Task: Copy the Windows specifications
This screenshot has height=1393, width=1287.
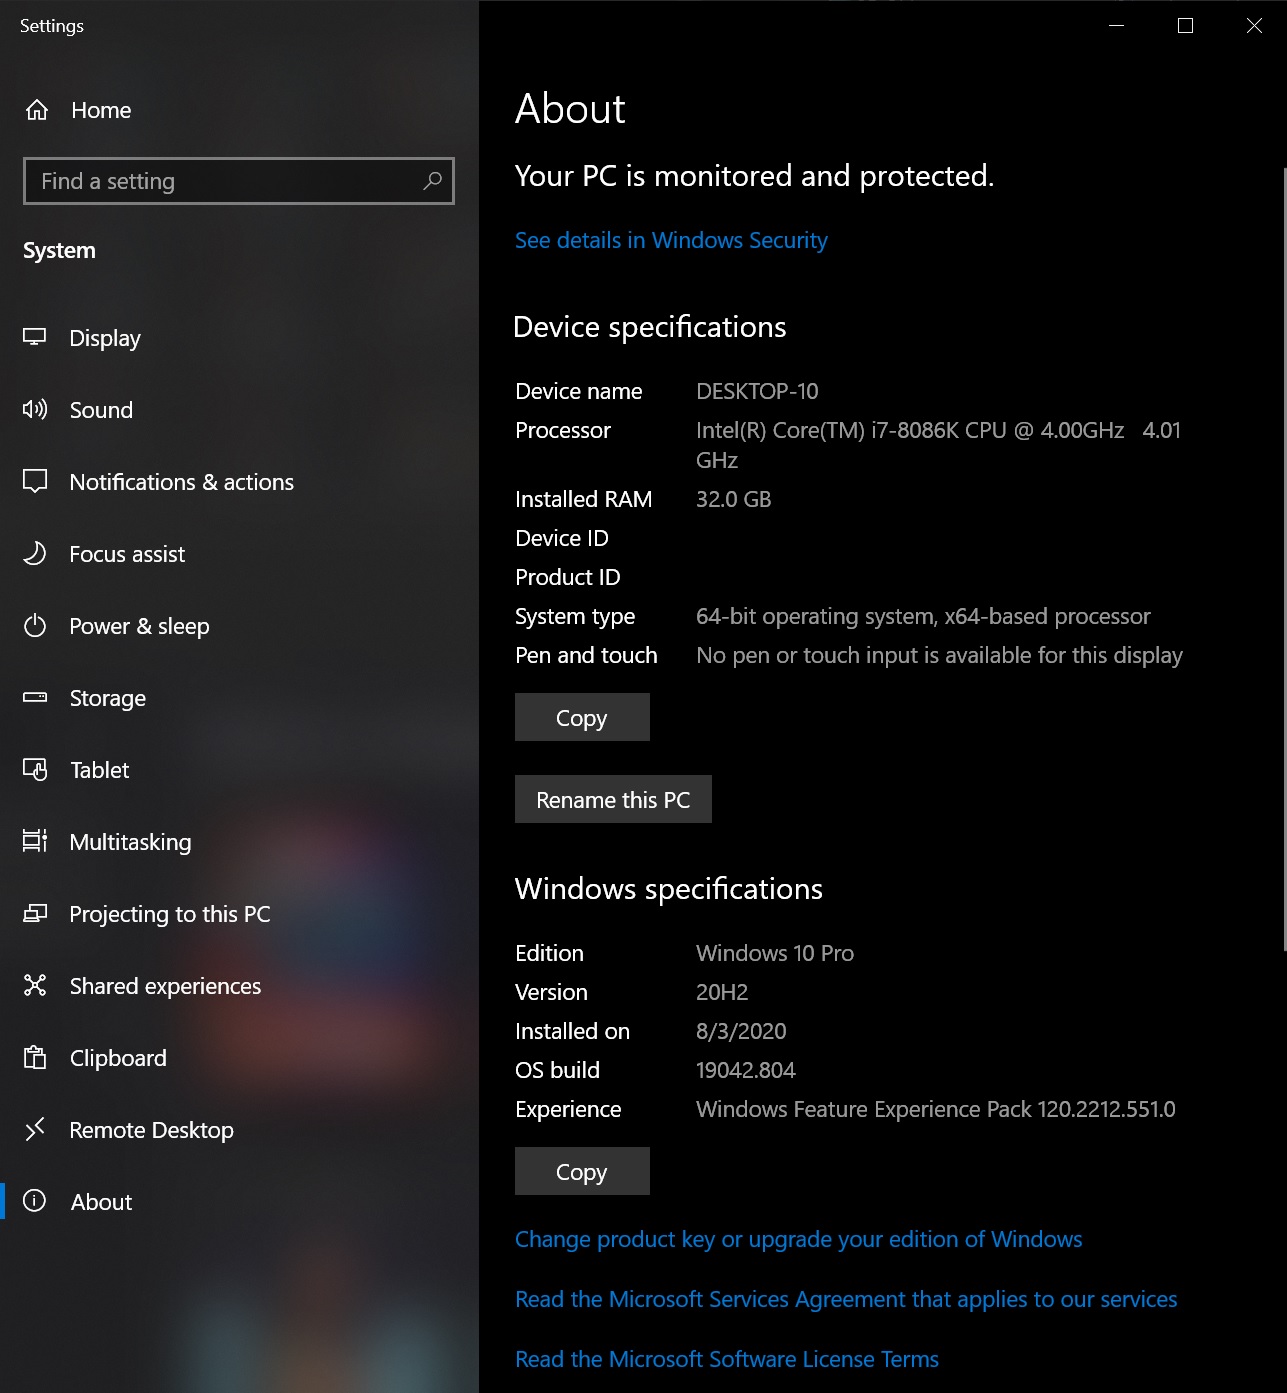Action: pyautogui.click(x=582, y=1171)
